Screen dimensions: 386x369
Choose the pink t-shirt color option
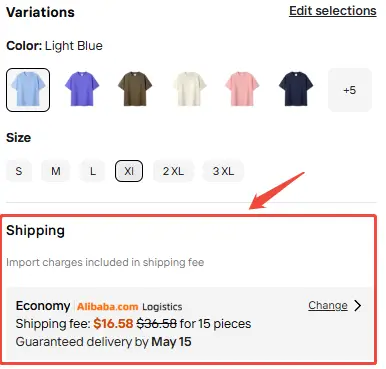(242, 90)
